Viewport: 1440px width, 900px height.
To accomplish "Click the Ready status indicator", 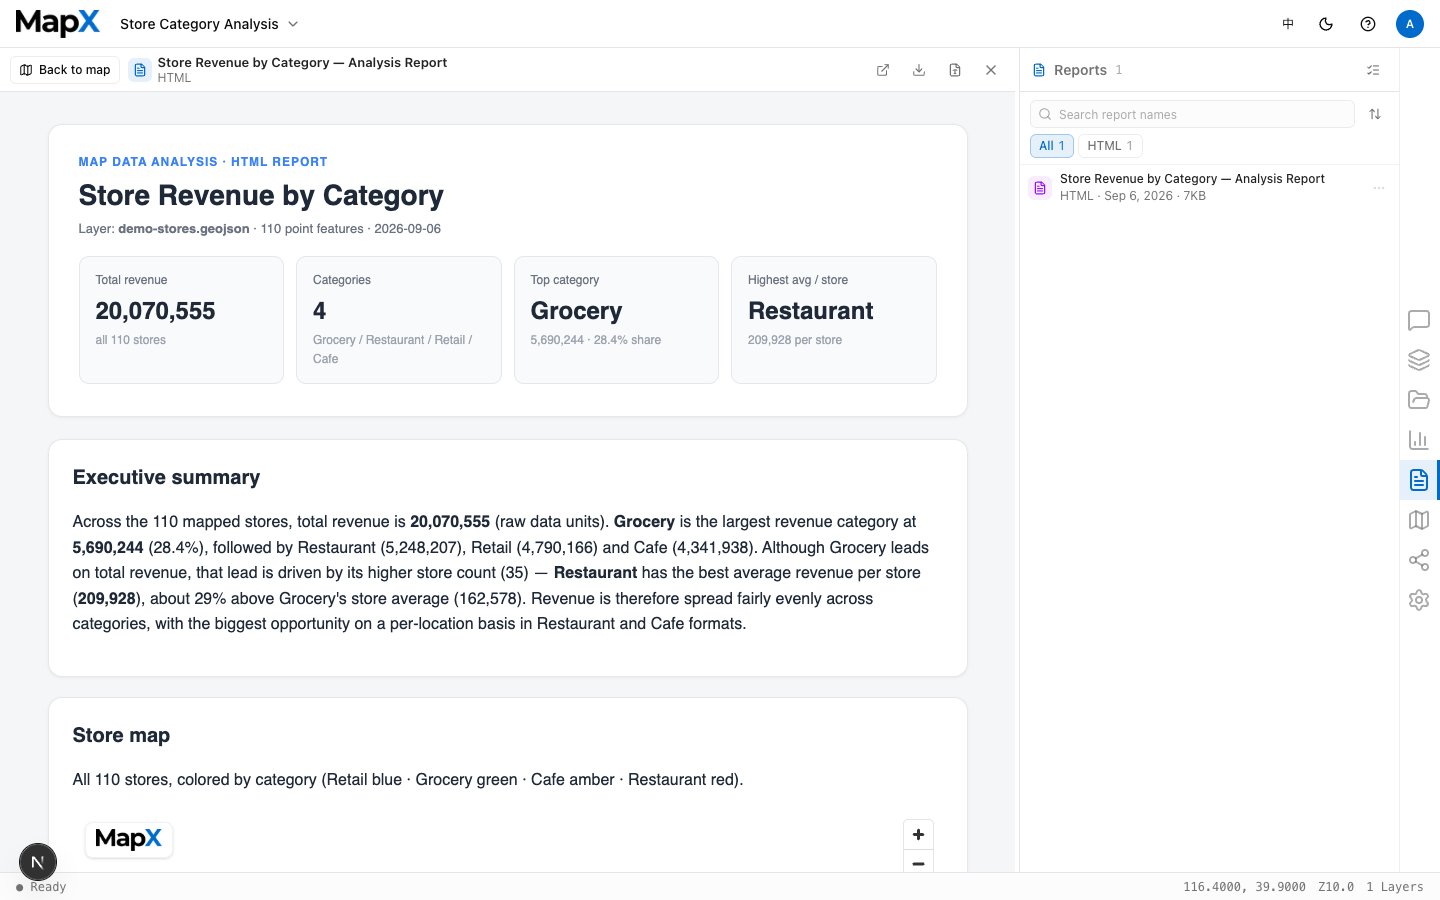I will [41, 887].
